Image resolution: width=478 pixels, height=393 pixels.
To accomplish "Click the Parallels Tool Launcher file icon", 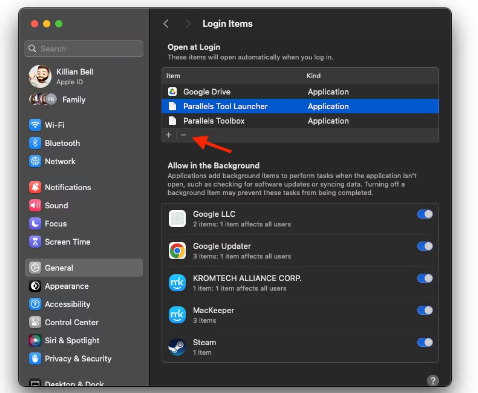I will pyautogui.click(x=172, y=106).
